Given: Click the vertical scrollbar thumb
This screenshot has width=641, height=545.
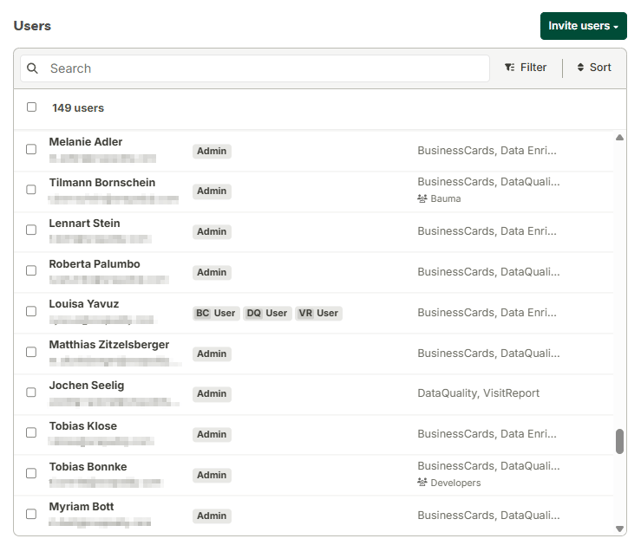Looking at the screenshot, I should [620, 441].
